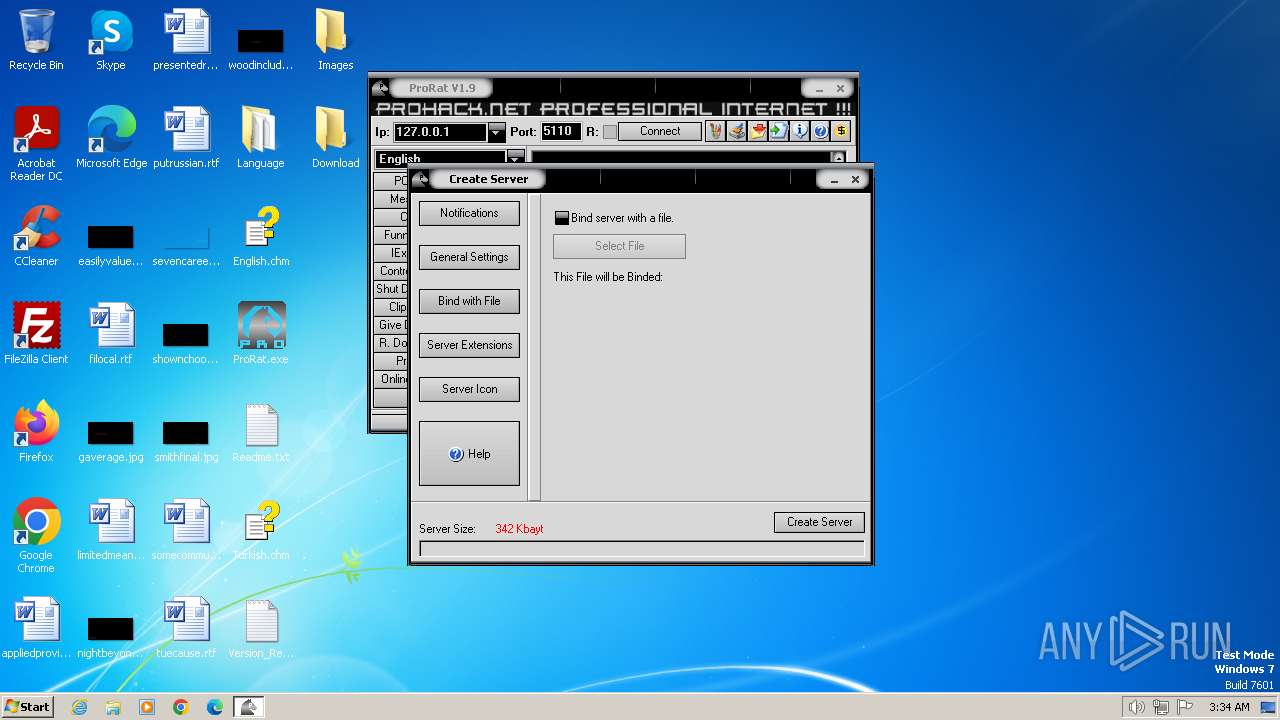This screenshot has height=720, width=1280.
Task: Click the Action Center flag tray icon
Action: coord(1185,707)
